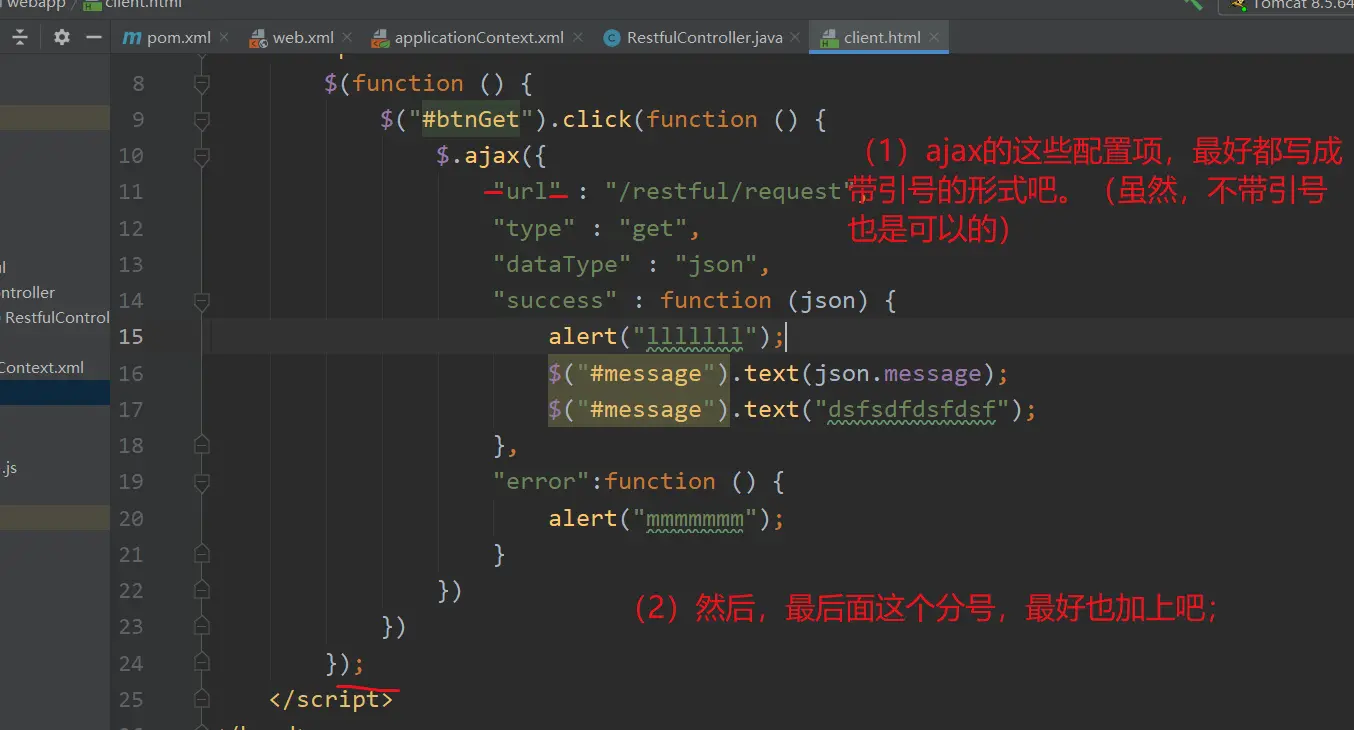Switch to the applicationContext.xml tab
The height and width of the screenshot is (730, 1354).
click(x=479, y=38)
